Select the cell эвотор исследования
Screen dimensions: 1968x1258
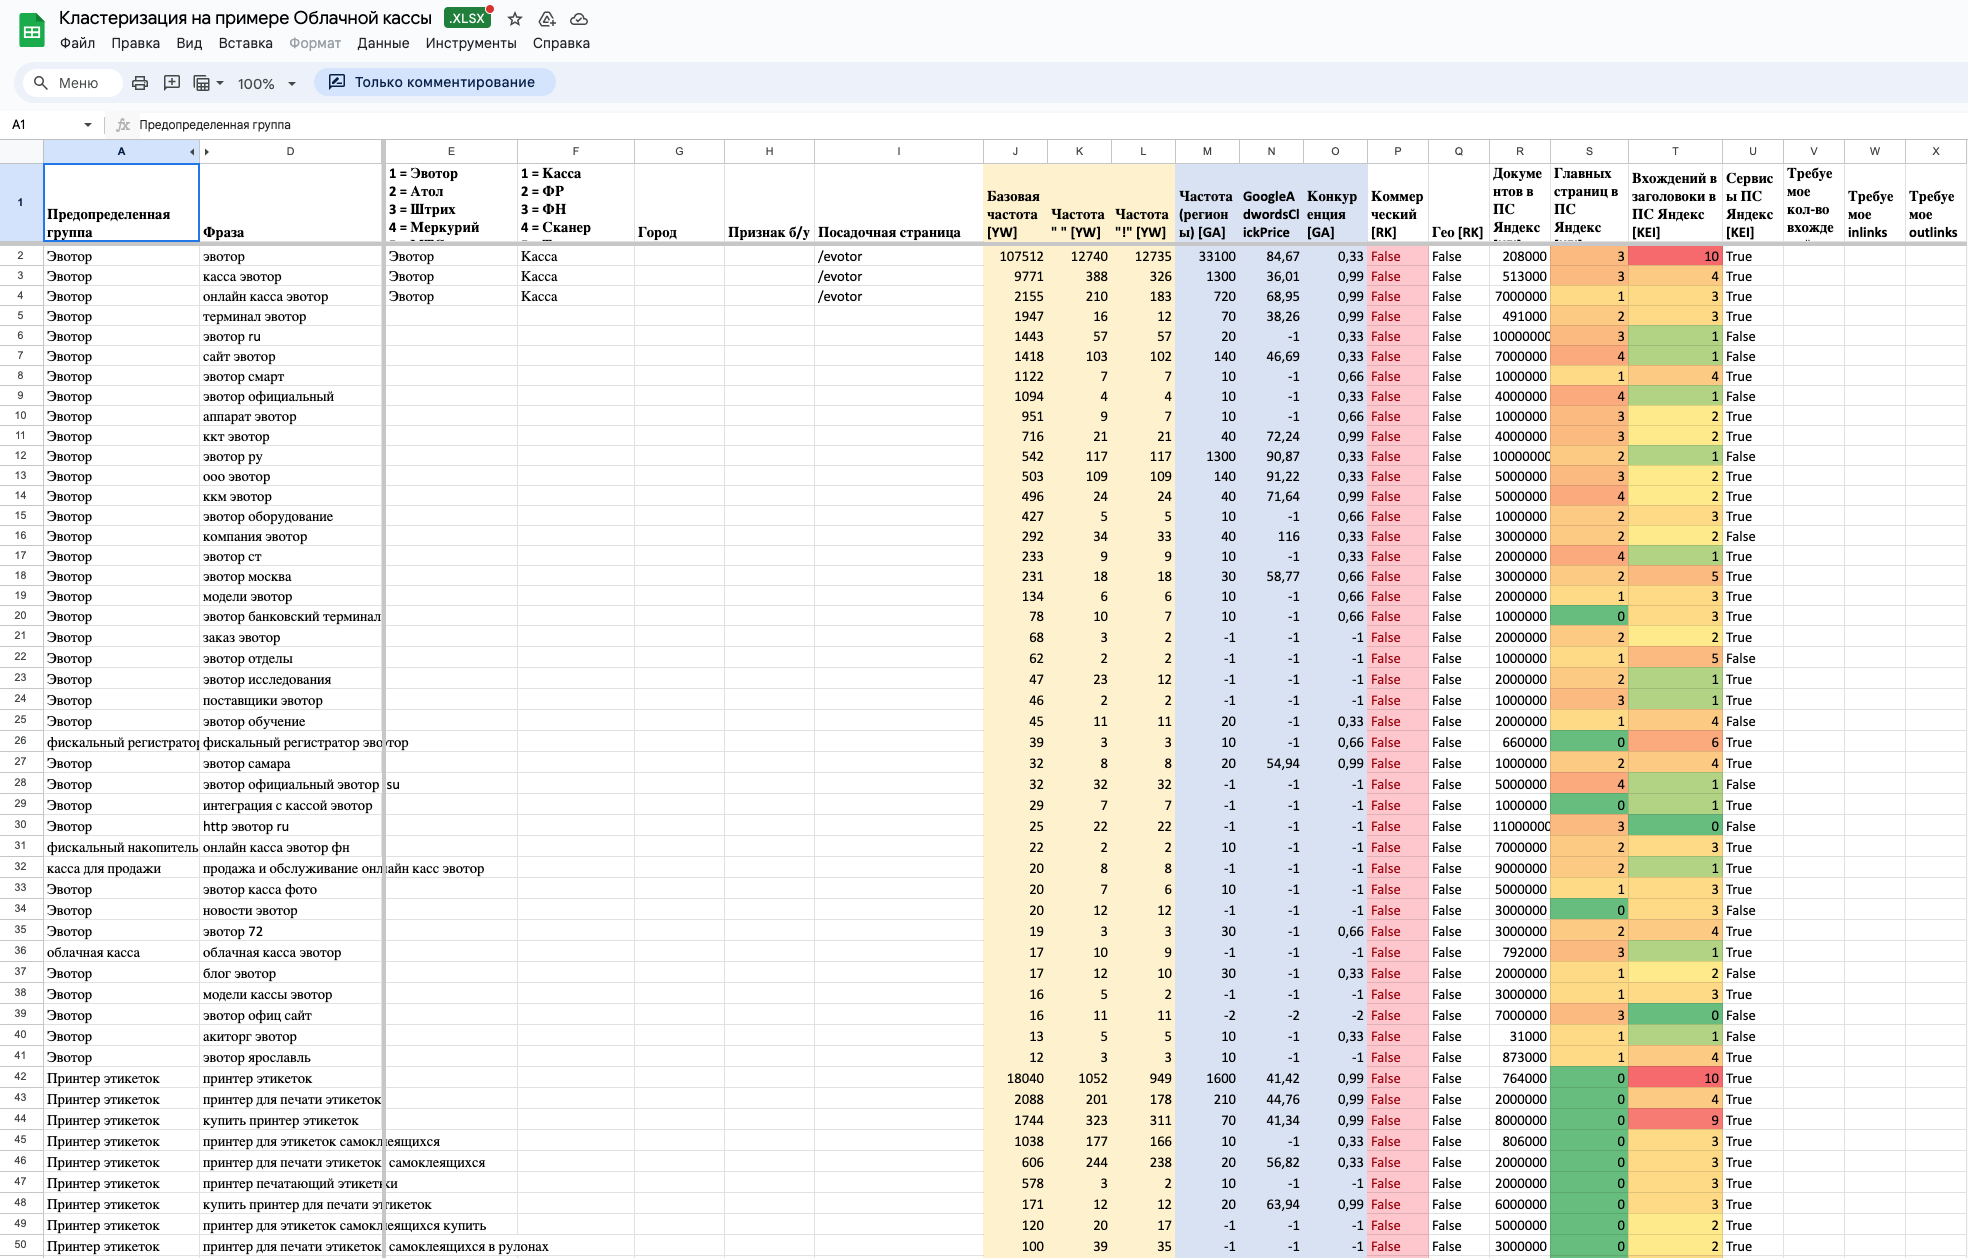coord(291,679)
